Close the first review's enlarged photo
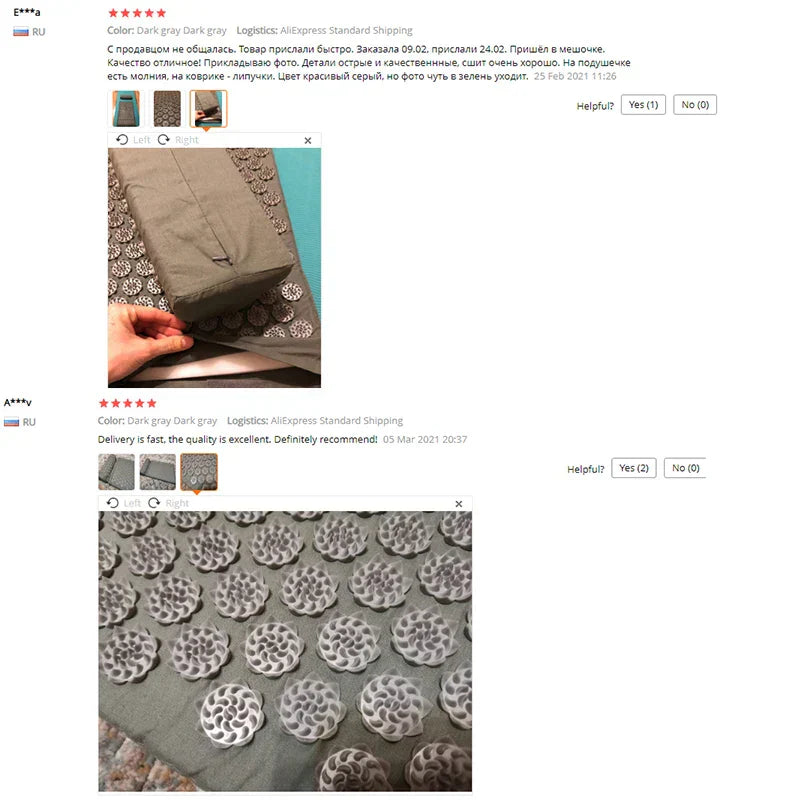 coord(308,140)
